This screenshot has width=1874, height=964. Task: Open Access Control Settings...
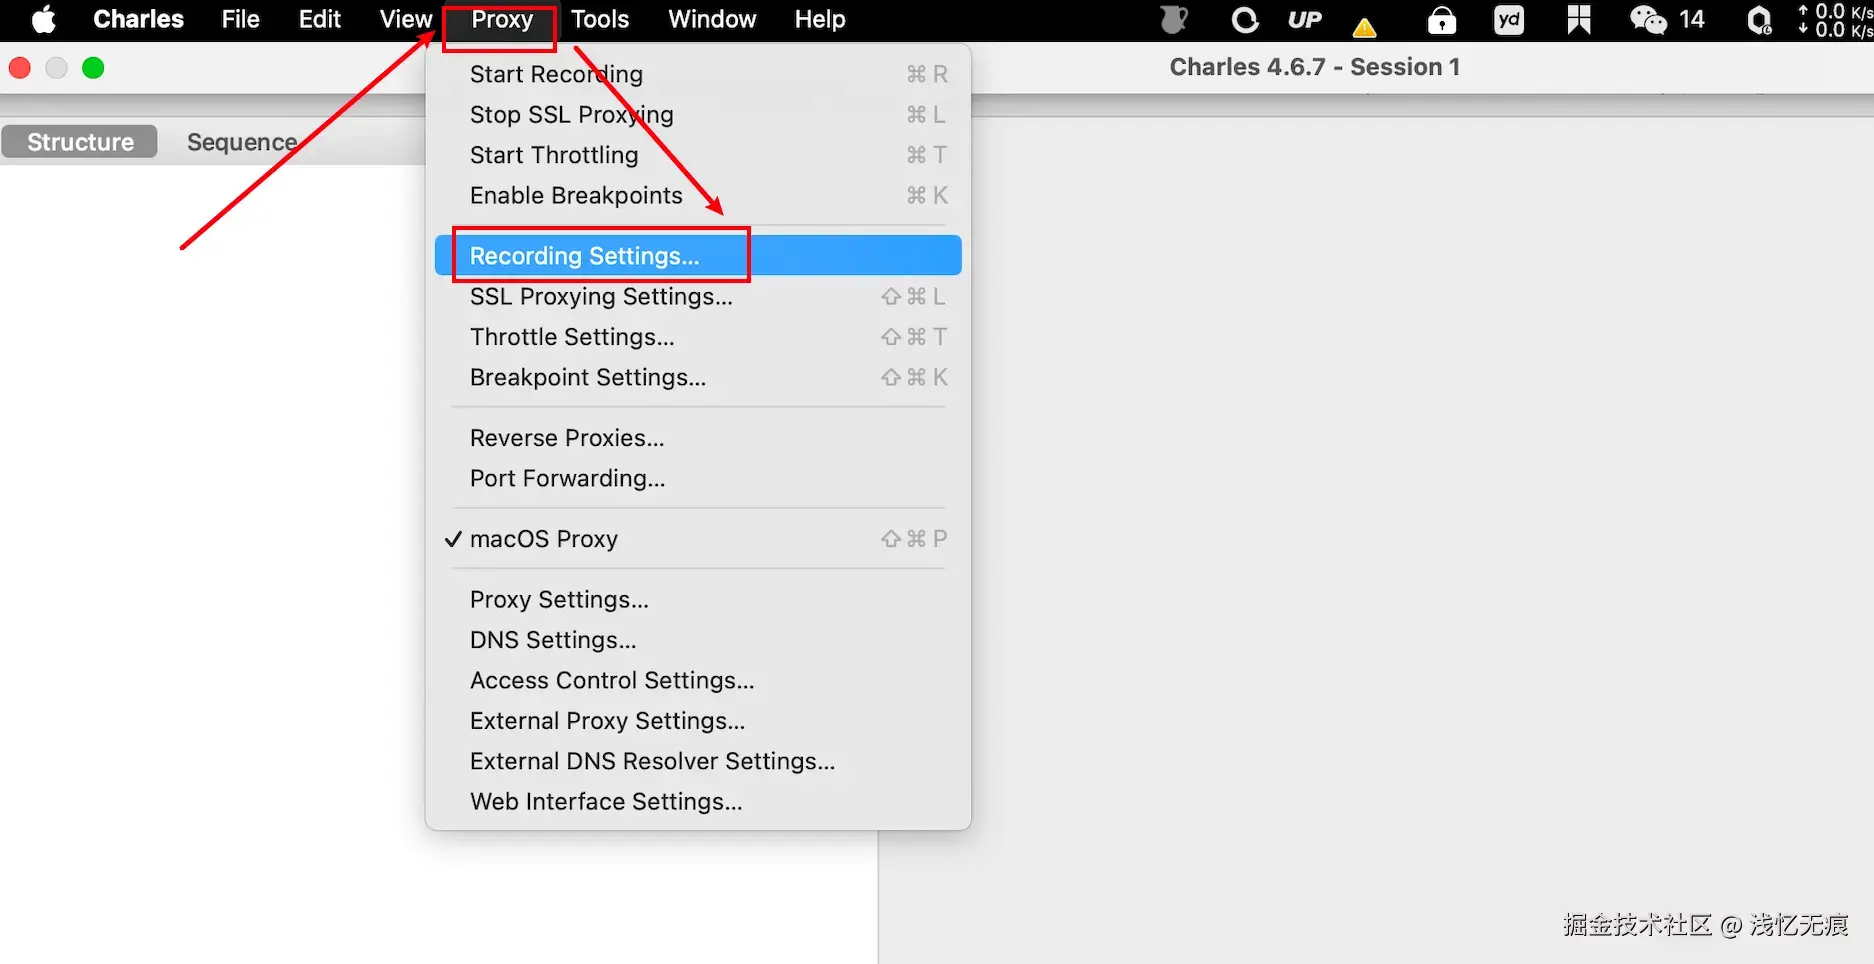698,680
